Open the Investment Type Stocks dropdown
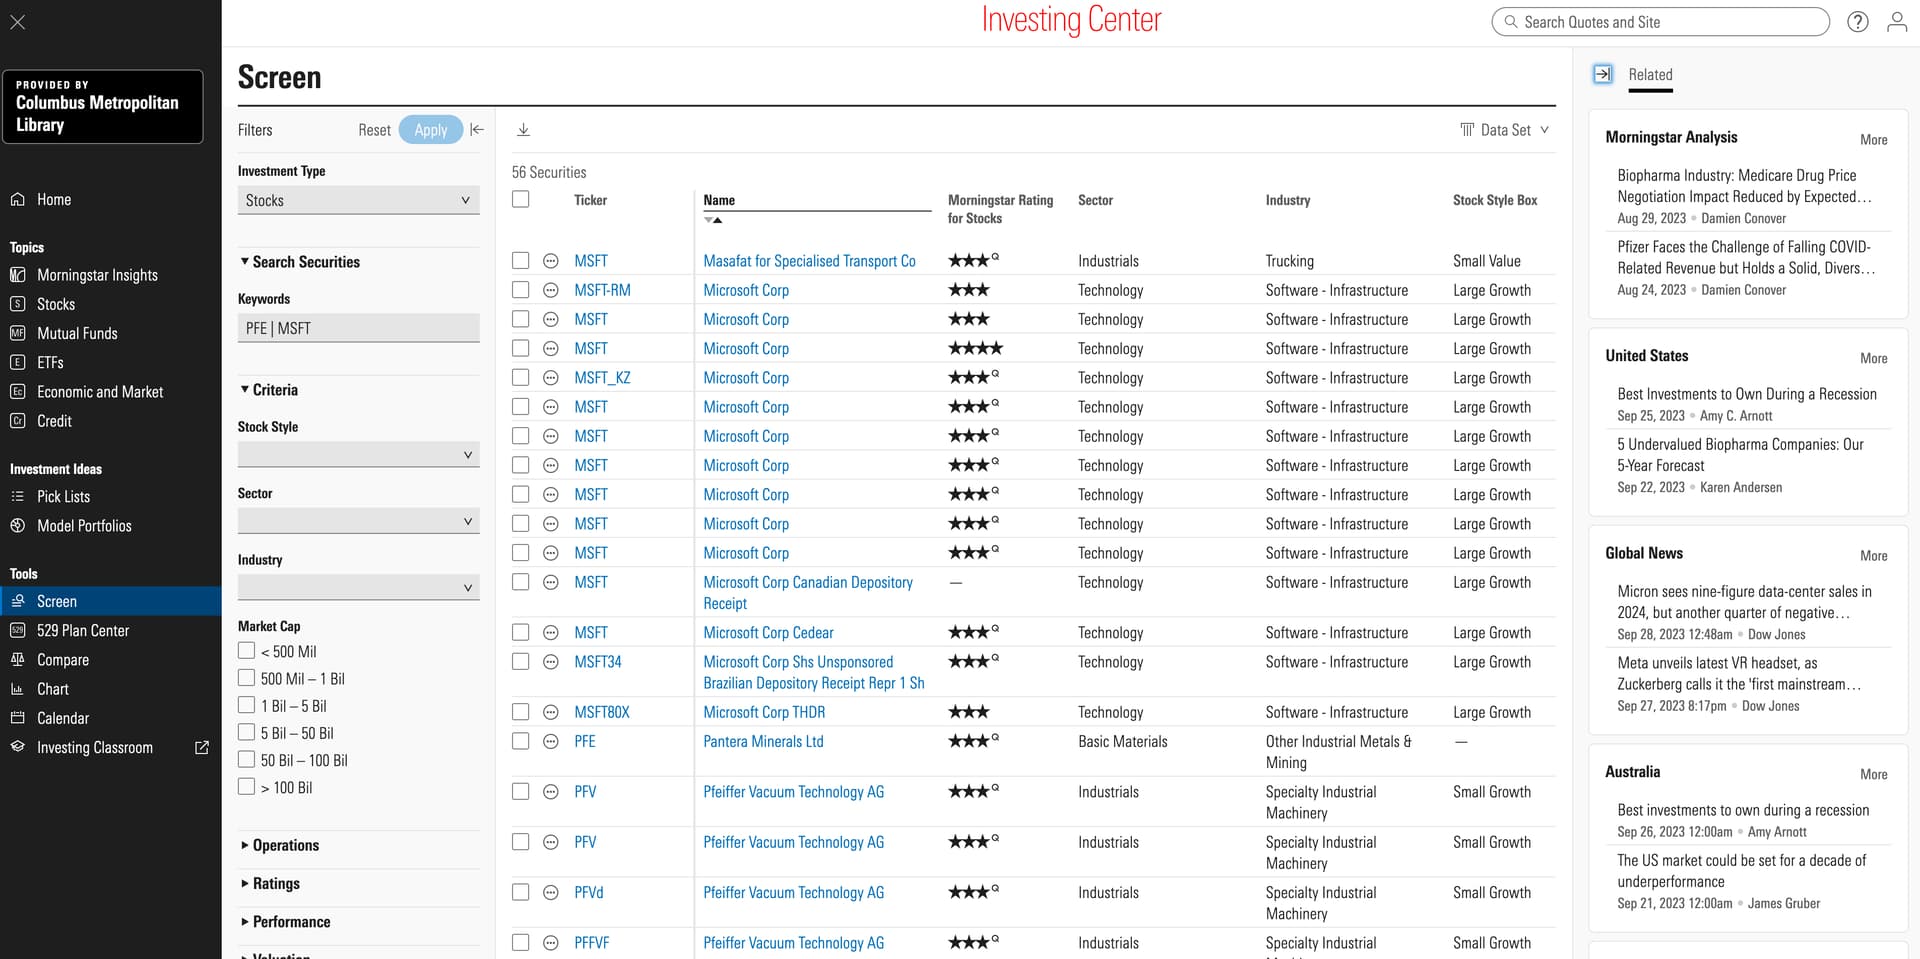This screenshot has height=959, width=1920. (359, 200)
